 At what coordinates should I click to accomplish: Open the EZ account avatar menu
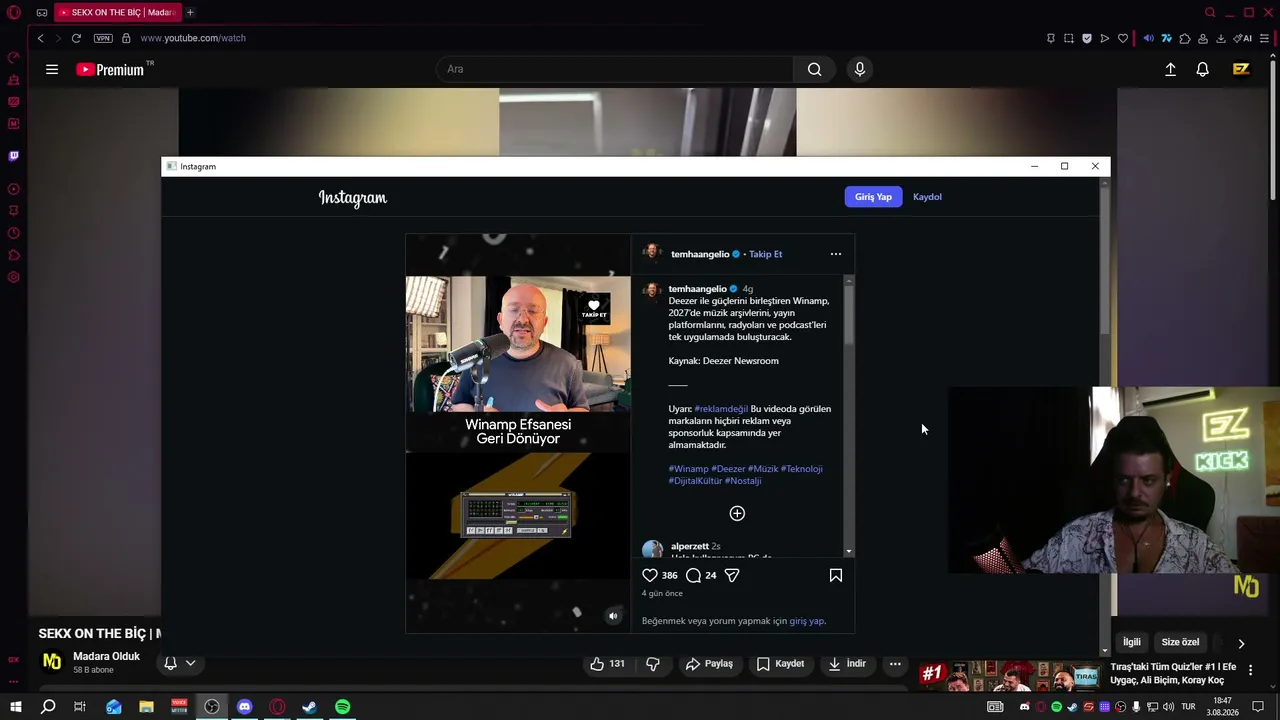1241,69
